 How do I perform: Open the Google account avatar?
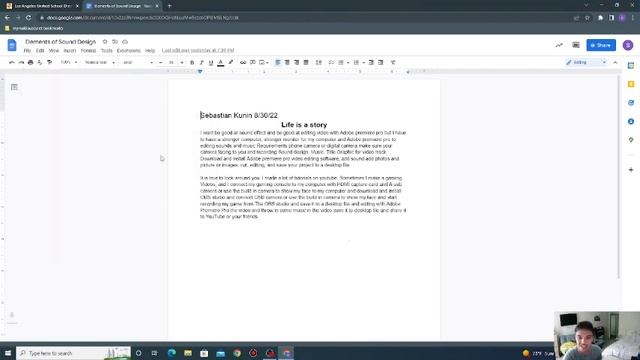(628, 45)
